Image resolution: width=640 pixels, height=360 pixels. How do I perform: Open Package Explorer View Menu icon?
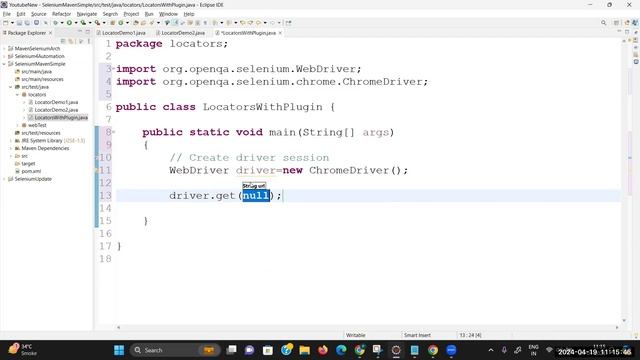[89, 41]
